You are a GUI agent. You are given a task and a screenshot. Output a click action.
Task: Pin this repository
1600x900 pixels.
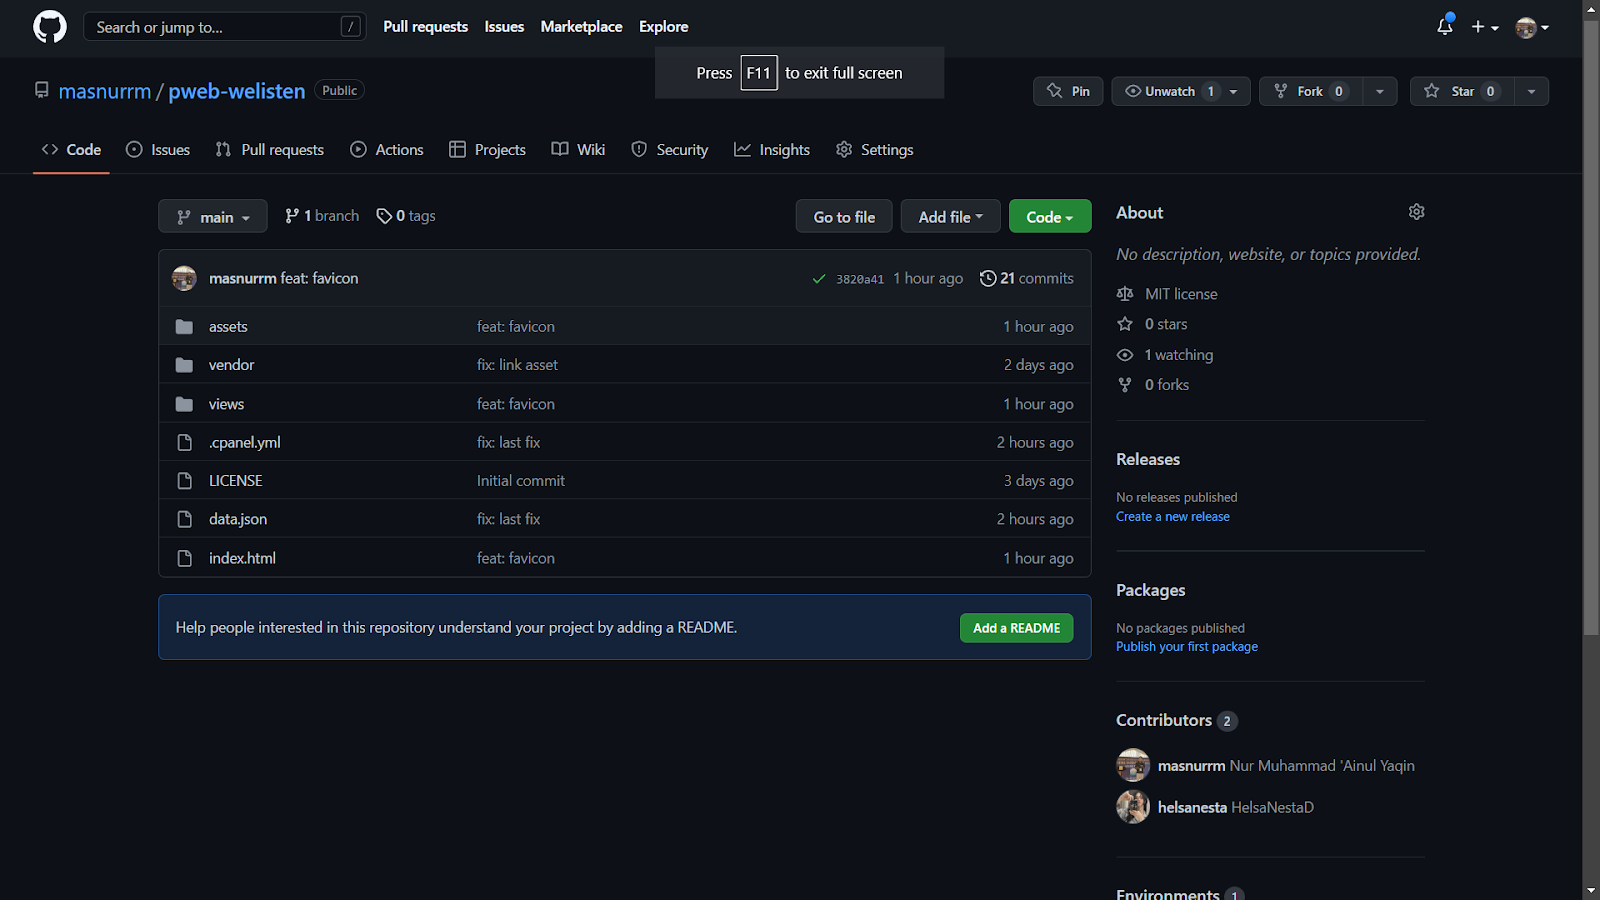coord(1068,91)
